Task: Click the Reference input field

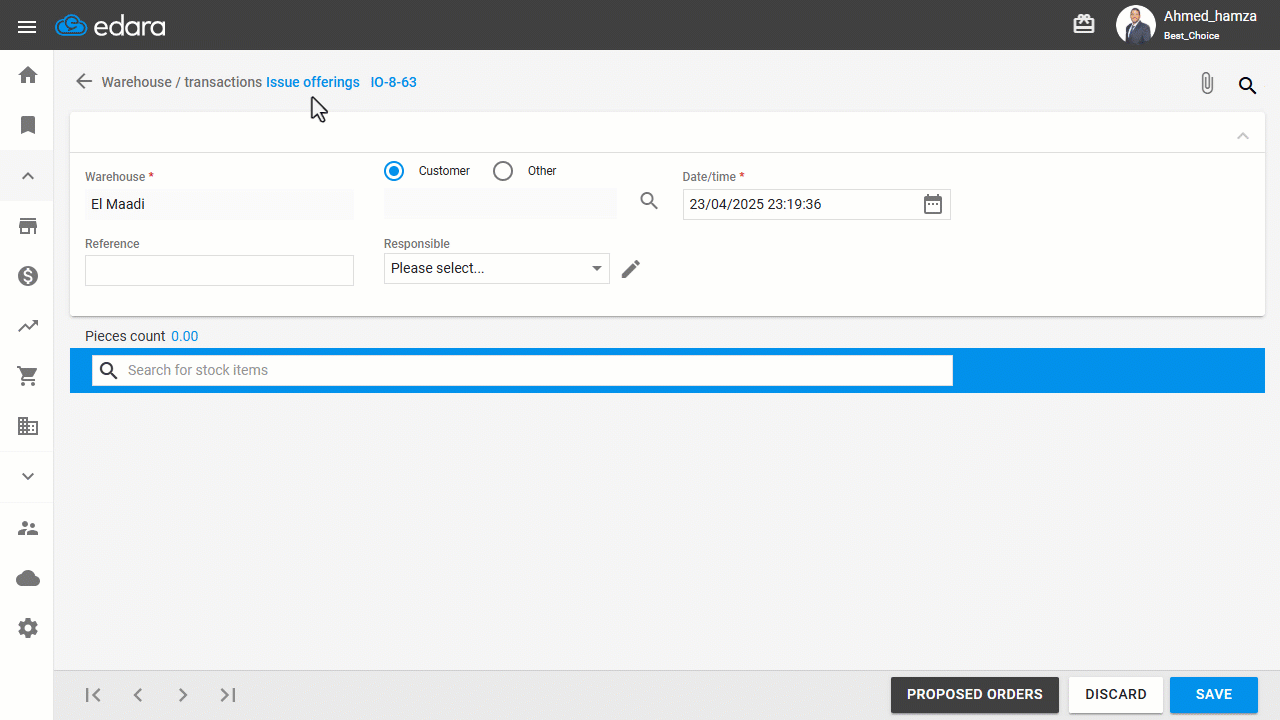Action: click(x=219, y=270)
